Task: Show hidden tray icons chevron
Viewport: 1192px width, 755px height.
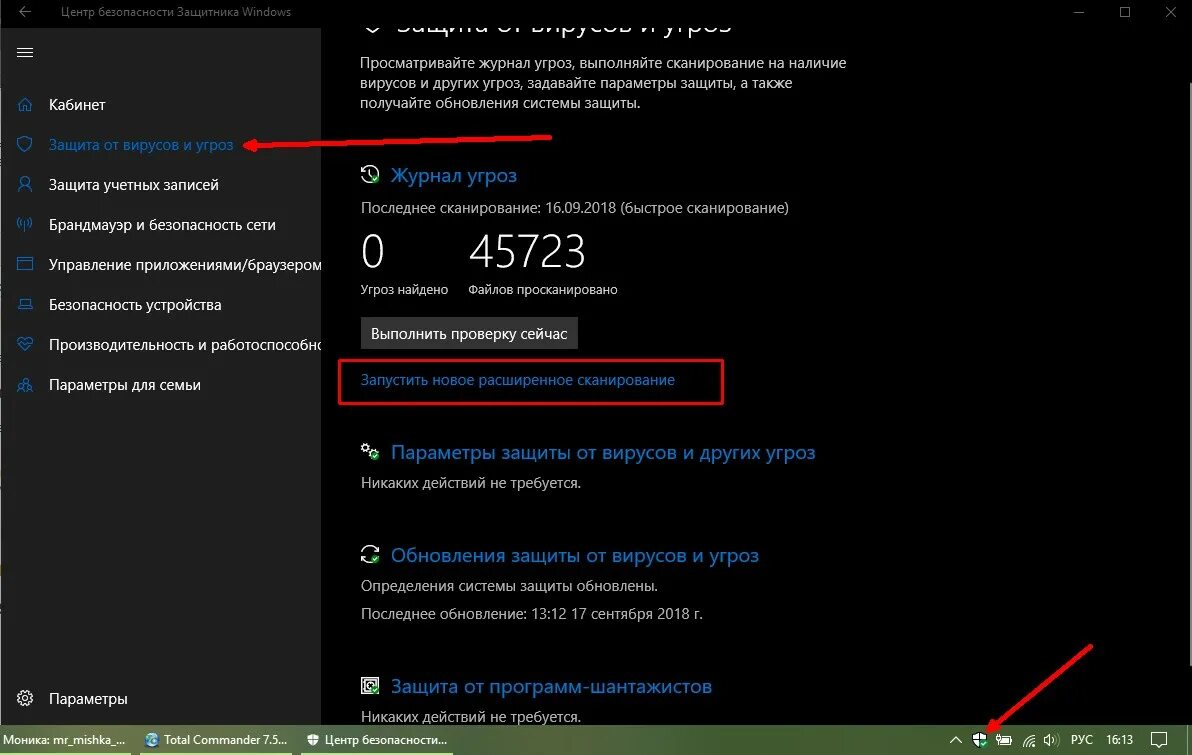Action: (956, 740)
